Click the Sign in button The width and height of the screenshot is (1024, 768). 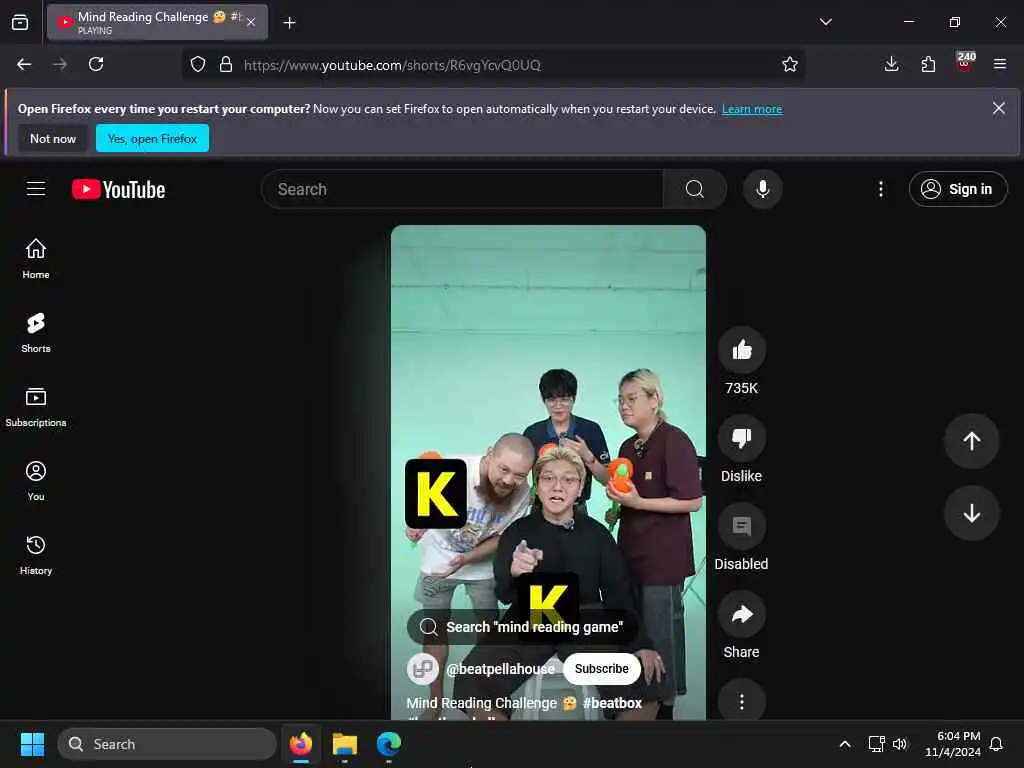pyautogui.click(x=957, y=189)
